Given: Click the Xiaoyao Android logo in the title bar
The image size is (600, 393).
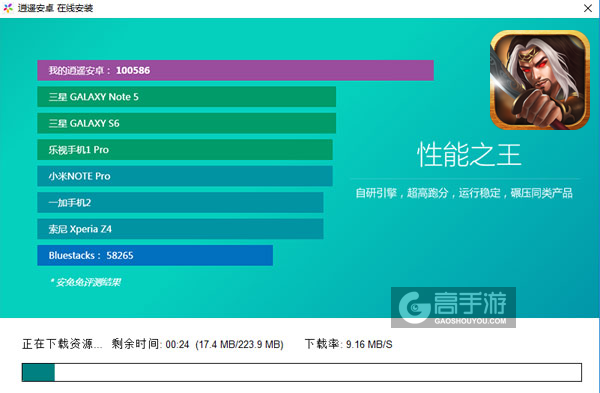Looking at the screenshot, I should (8, 8).
